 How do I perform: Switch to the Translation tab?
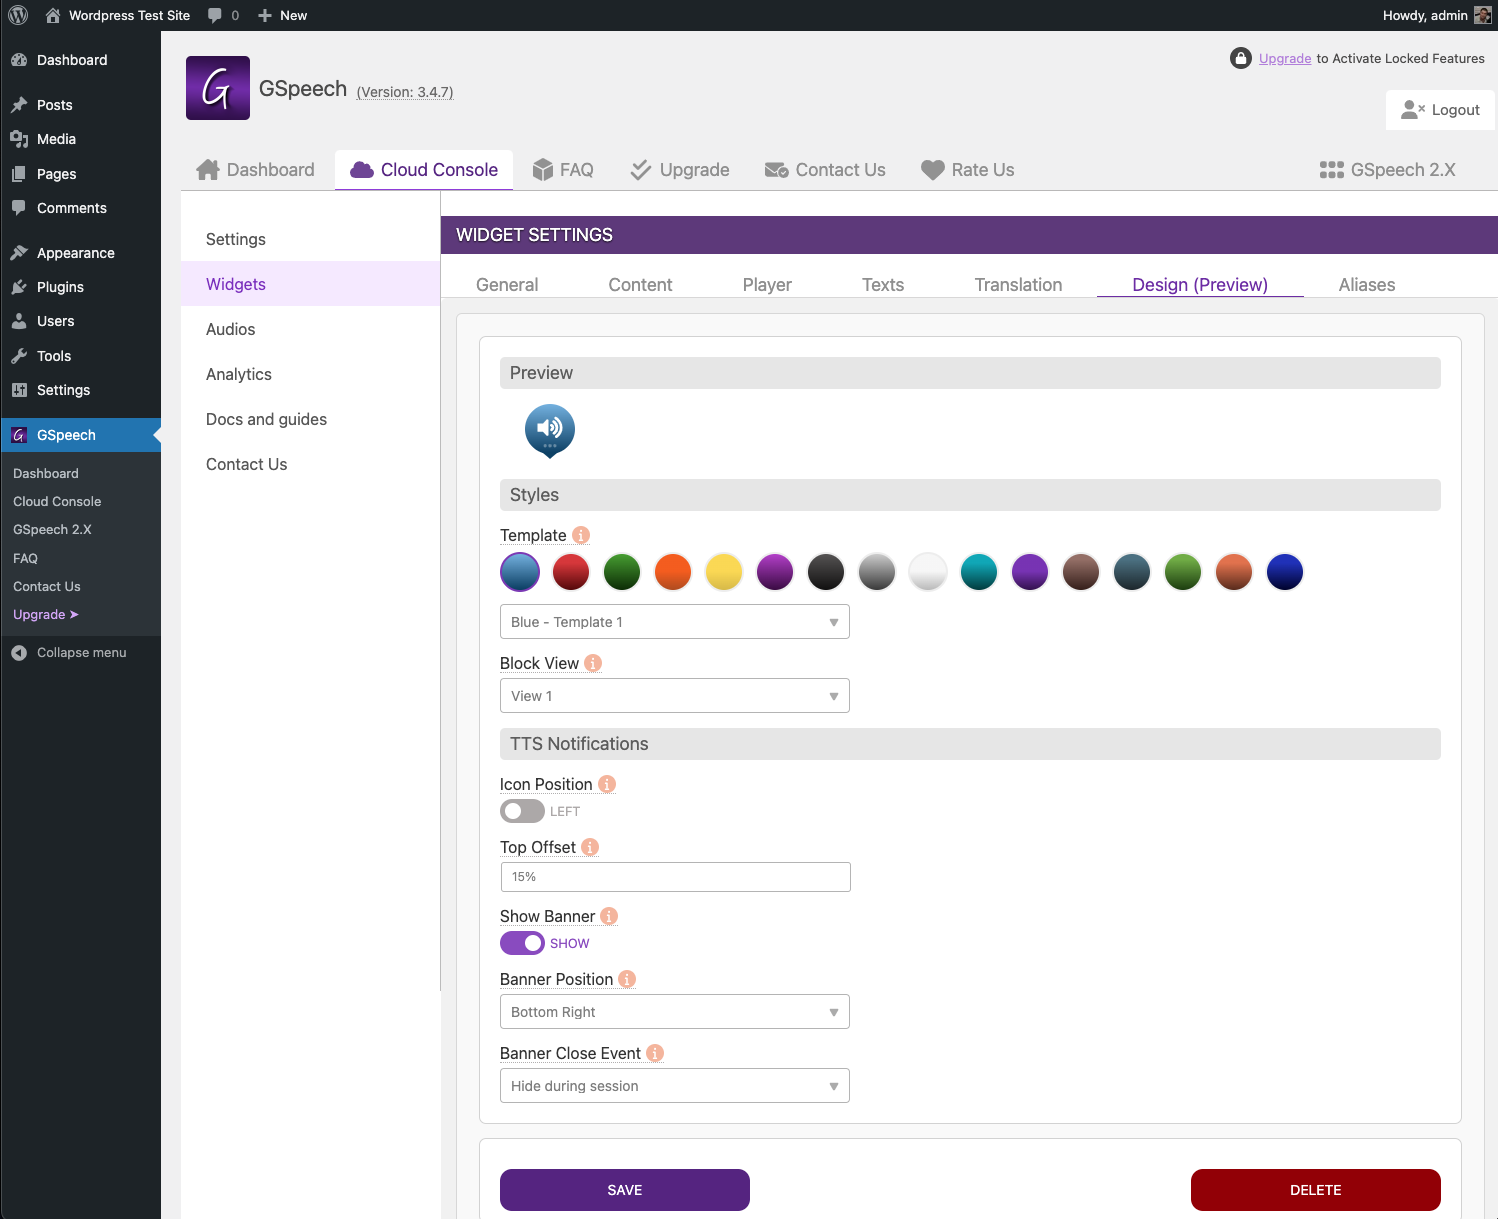click(1018, 285)
